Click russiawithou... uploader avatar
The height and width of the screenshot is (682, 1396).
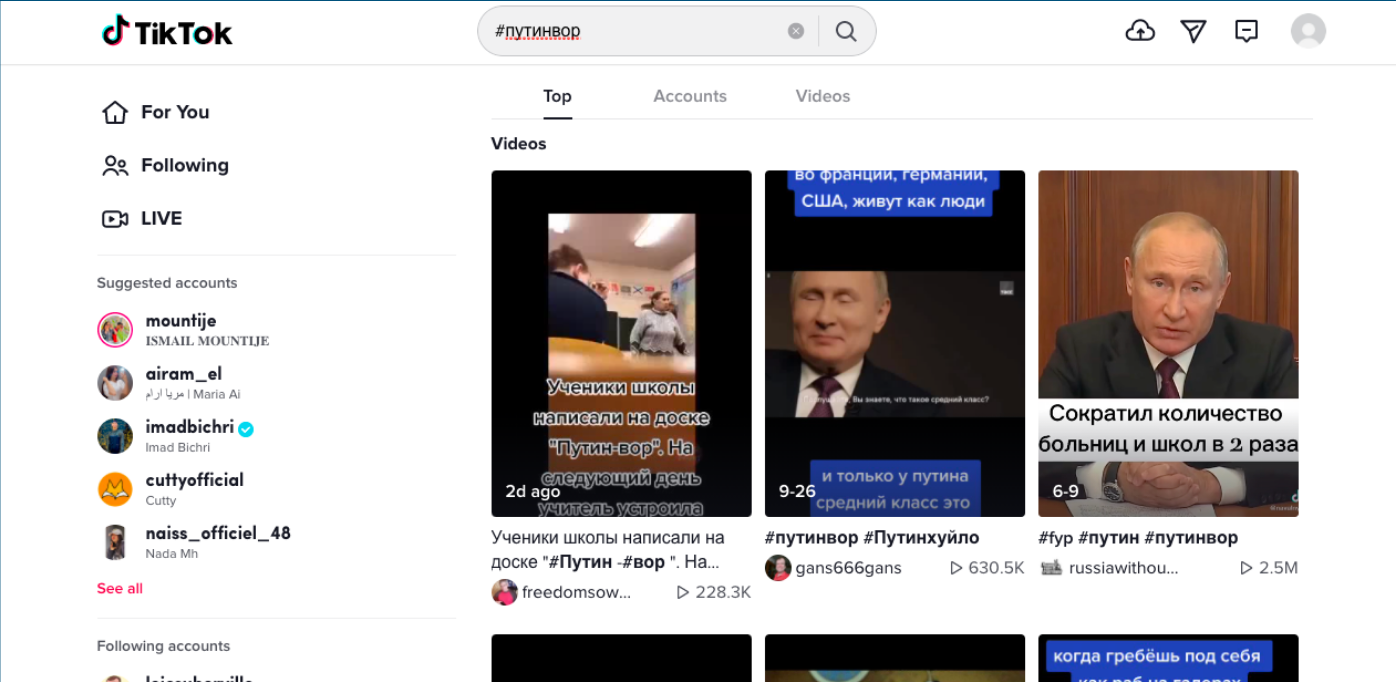click(1051, 568)
